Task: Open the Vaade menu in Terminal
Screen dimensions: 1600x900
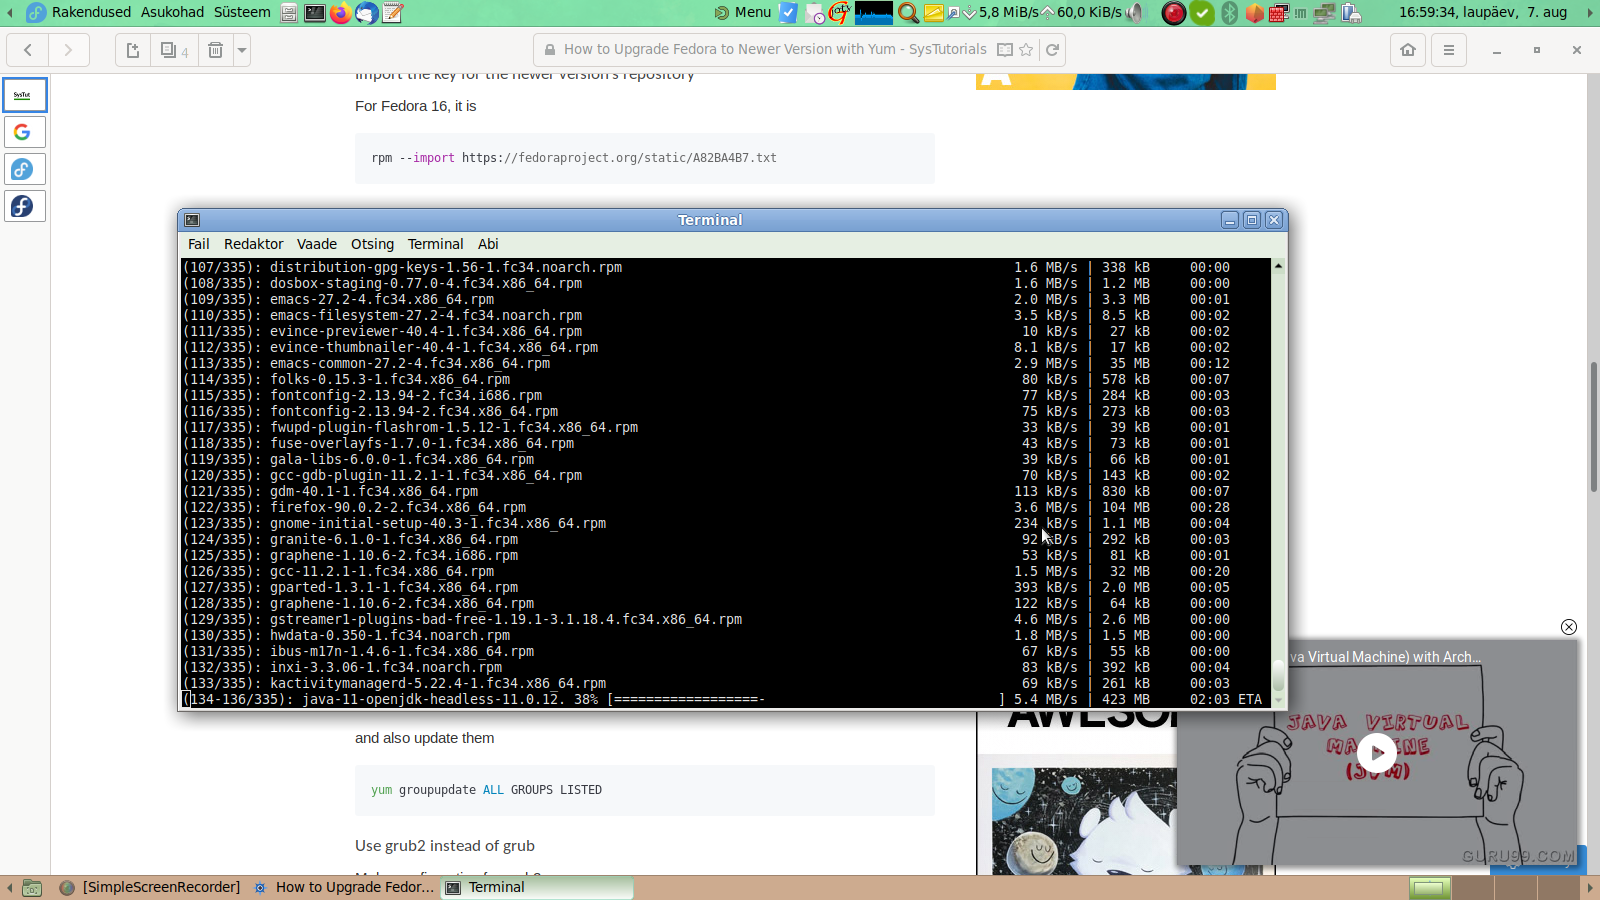Action: pyautogui.click(x=316, y=244)
